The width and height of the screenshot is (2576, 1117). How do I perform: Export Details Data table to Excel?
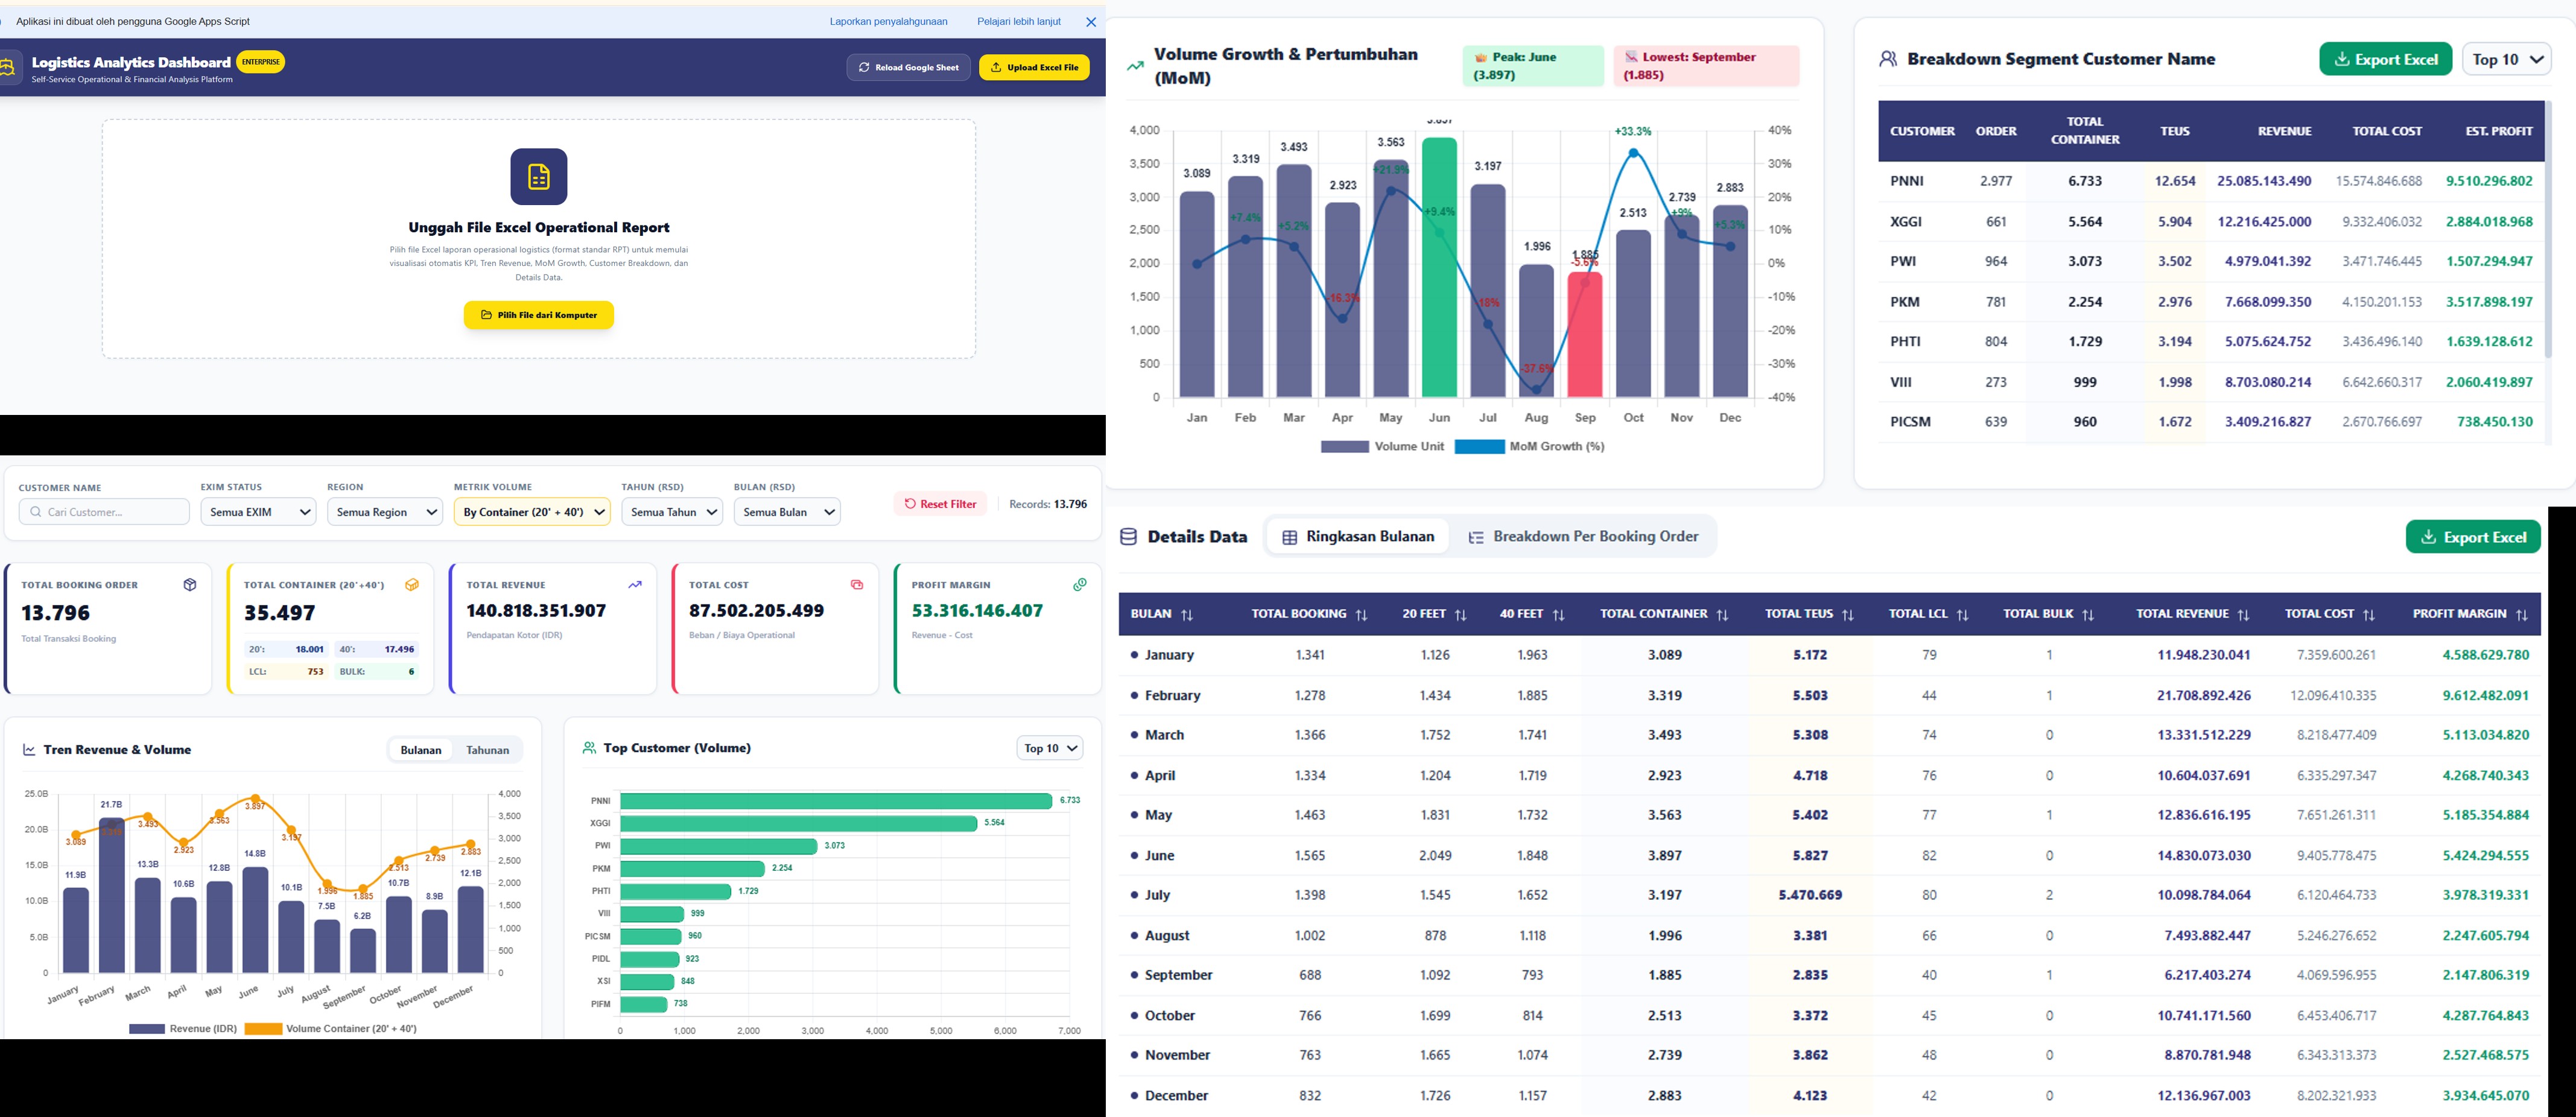[2473, 537]
